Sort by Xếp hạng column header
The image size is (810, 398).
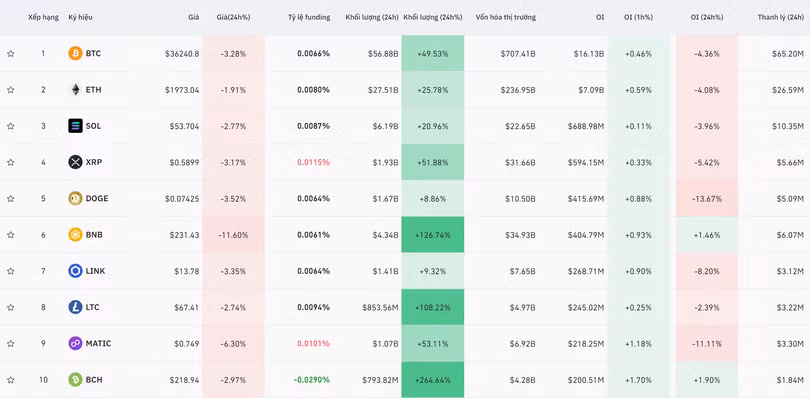43,17
